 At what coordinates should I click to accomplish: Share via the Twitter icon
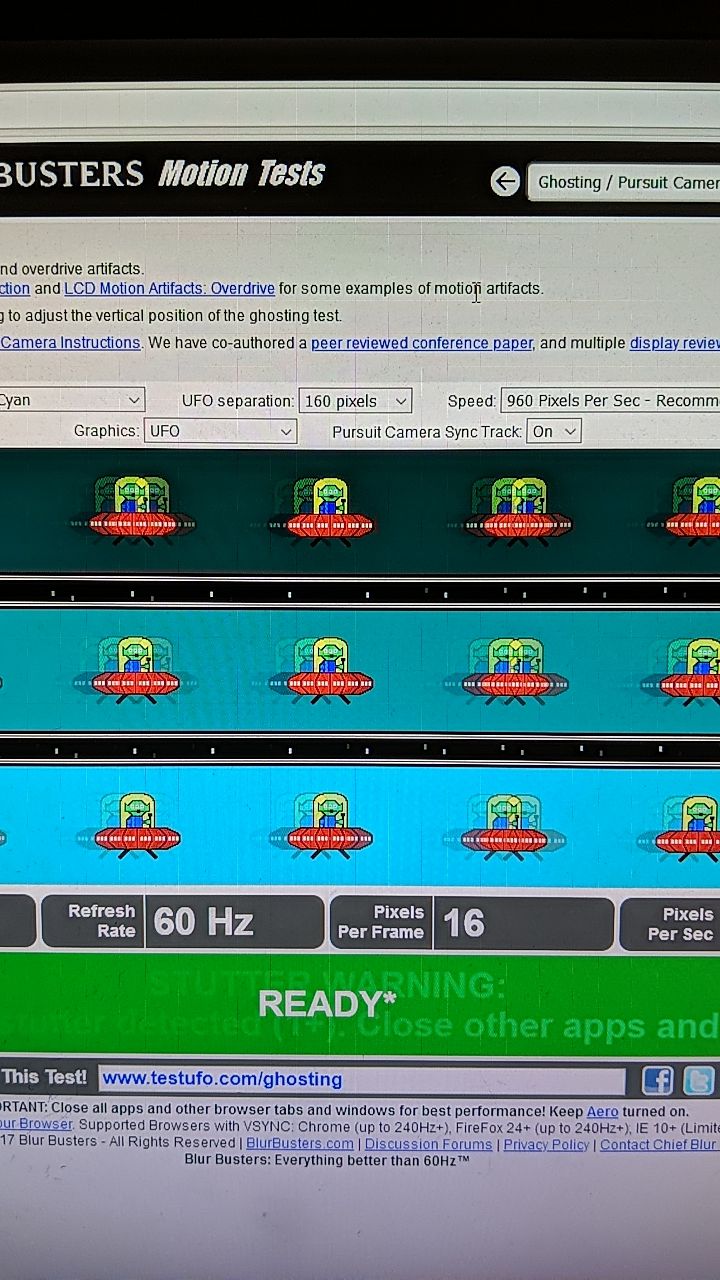(699, 1081)
